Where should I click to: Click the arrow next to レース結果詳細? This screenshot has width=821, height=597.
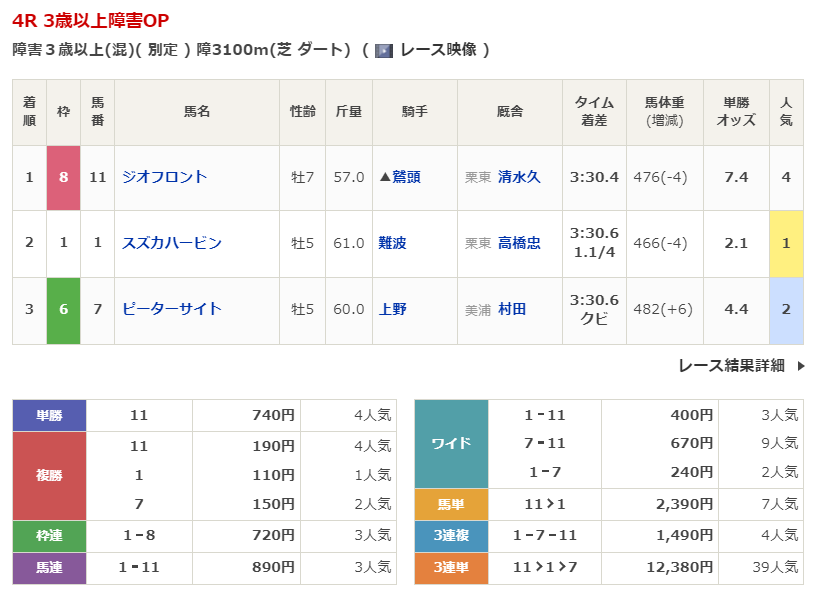coord(800,366)
